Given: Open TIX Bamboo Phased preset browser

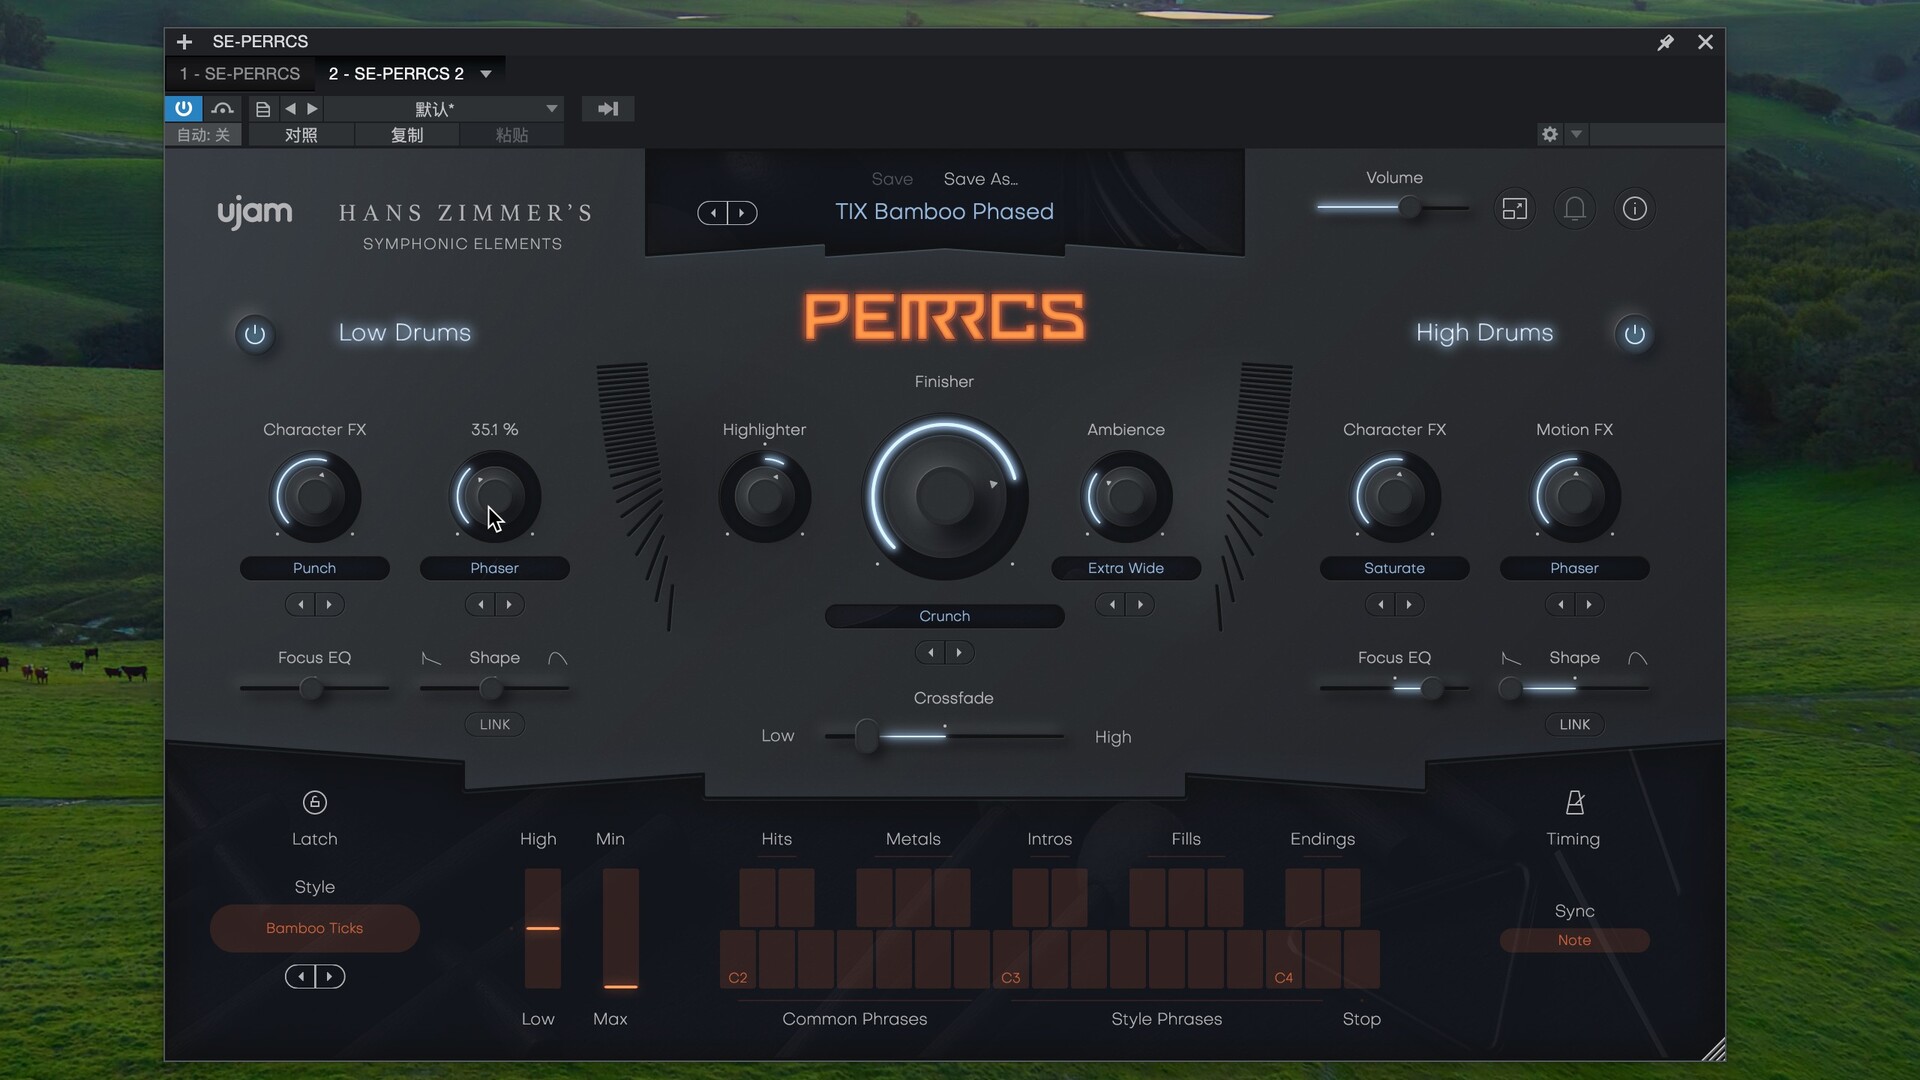Looking at the screenshot, I should tap(944, 212).
